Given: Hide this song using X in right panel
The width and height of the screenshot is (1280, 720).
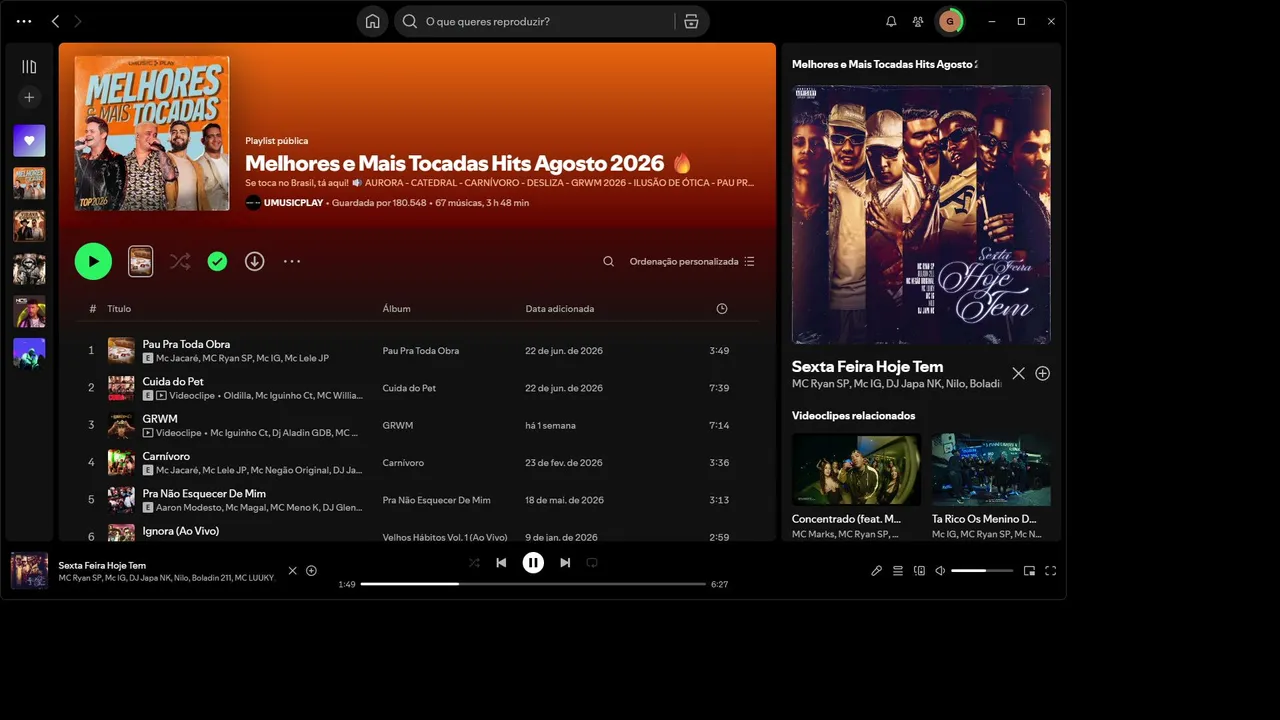Looking at the screenshot, I should click(1018, 373).
